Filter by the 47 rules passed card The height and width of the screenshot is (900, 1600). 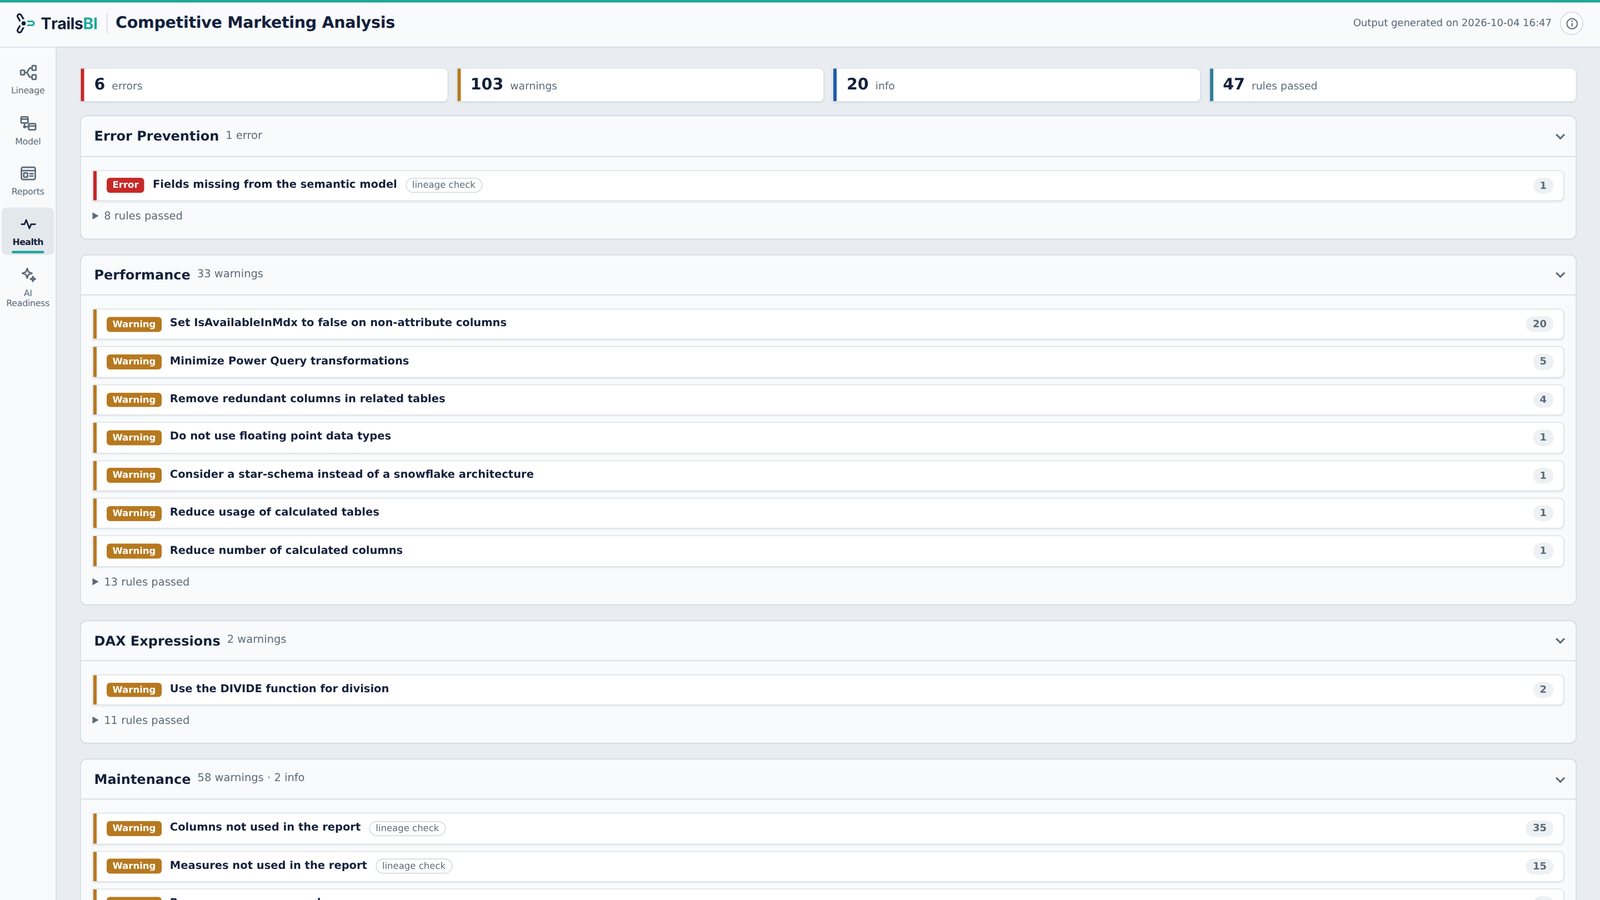pos(1393,85)
